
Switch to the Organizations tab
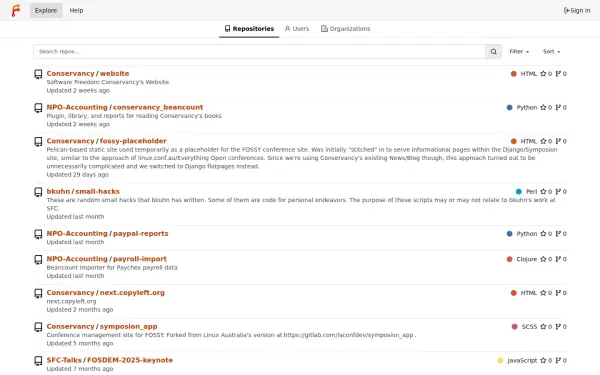tap(346, 29)
